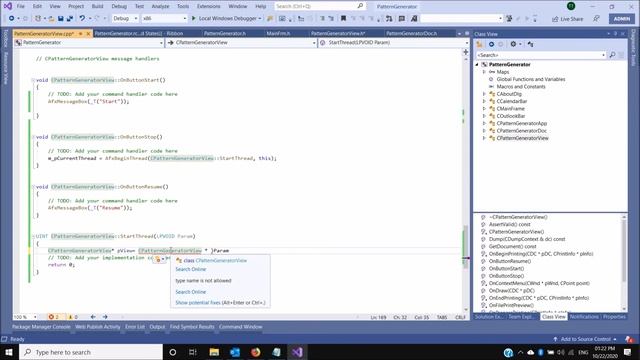Screen dimensions: 640x360
Task: Click the Send Feedback icon beside Live Share
Action: point(596,19)
